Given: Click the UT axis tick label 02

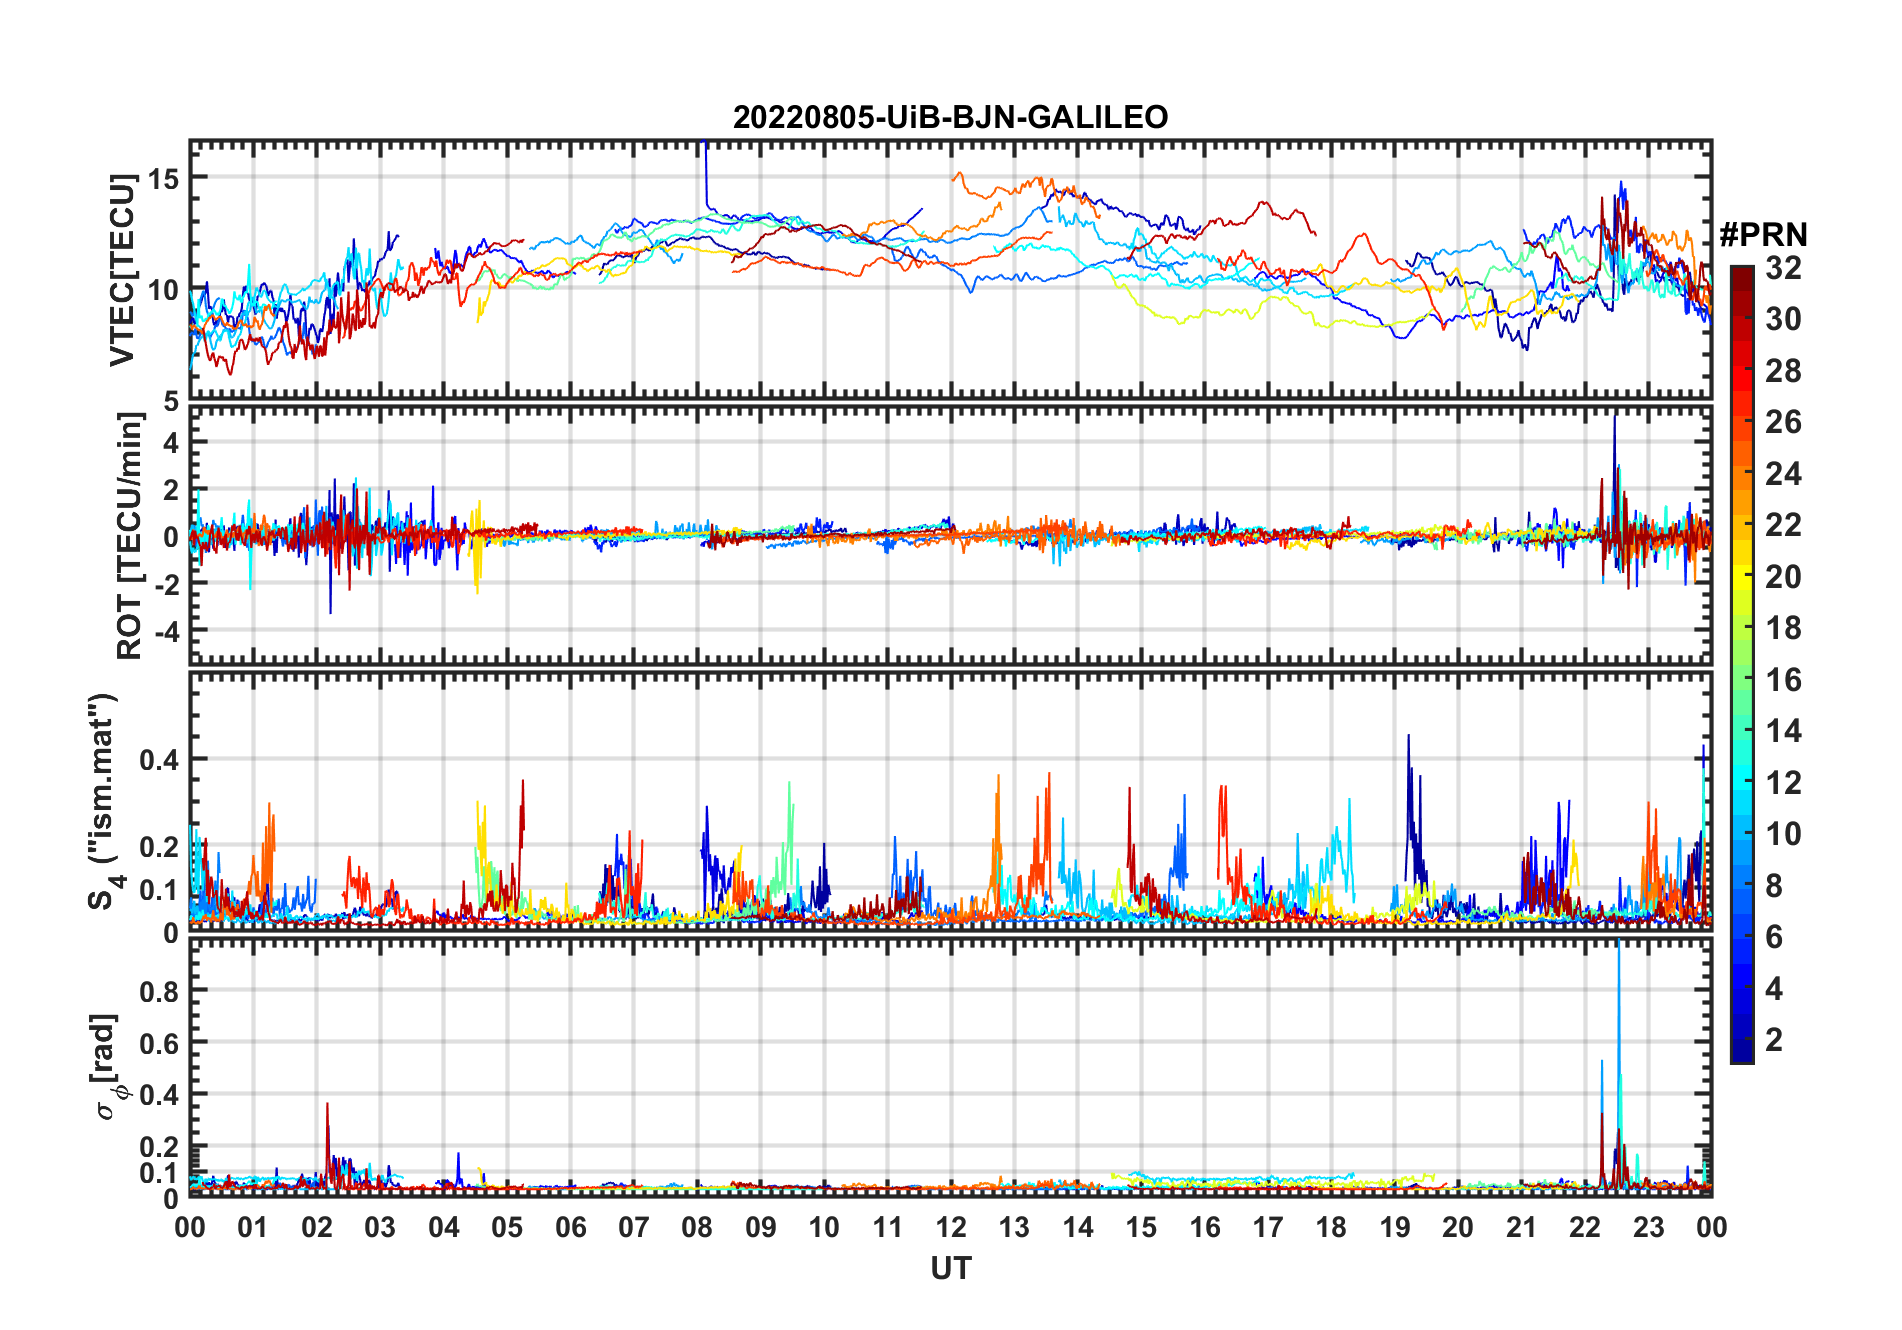Looking at the screenshot, I should tap(317, 1228).
